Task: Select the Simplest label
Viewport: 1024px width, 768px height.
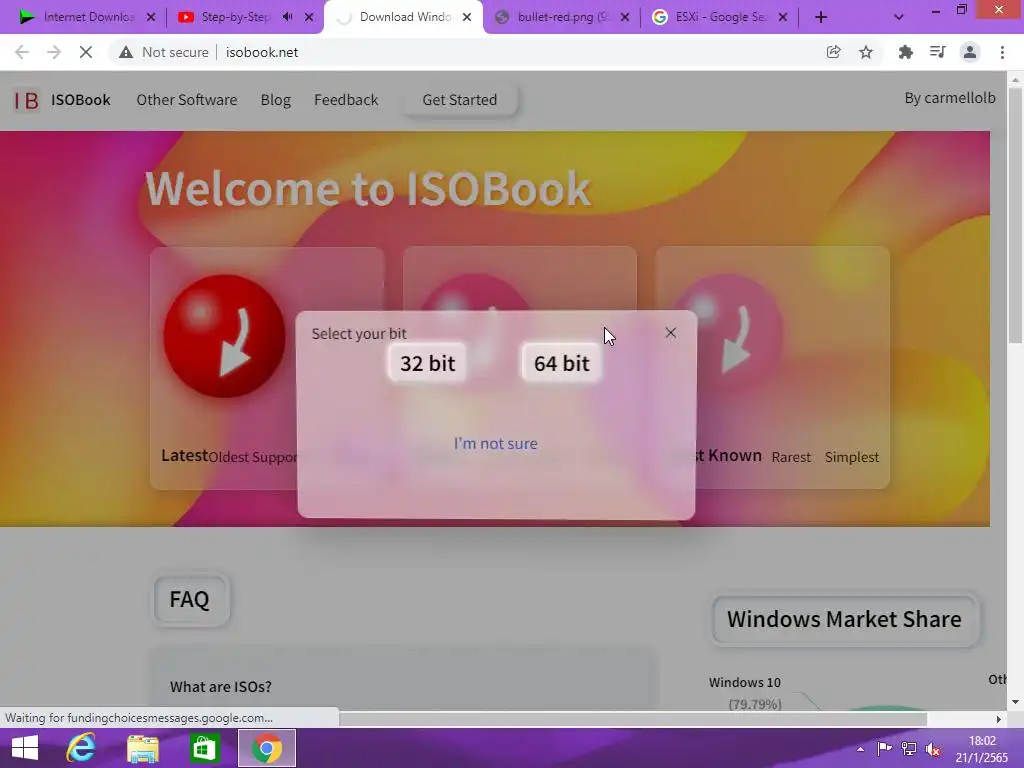Action: click(852, 457)
